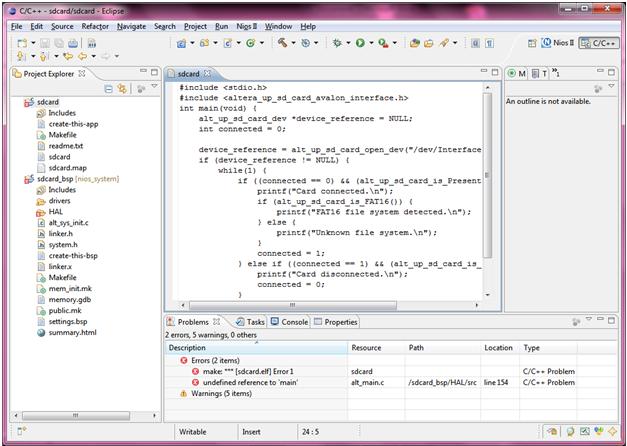Open the Refactor menu
The height and width of the screenshot is (446, 627).
click(95, 26)
